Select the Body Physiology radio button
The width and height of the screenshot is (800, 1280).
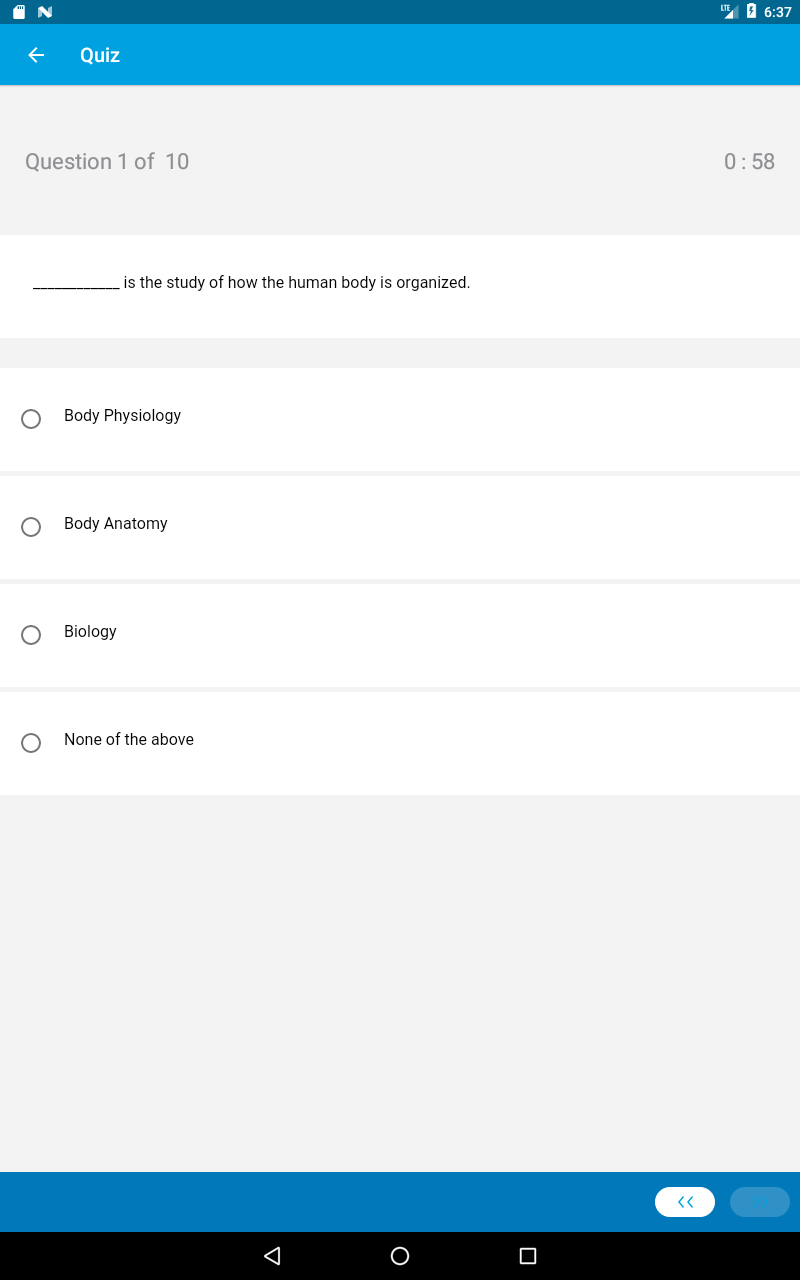click(x=31, y=419)
